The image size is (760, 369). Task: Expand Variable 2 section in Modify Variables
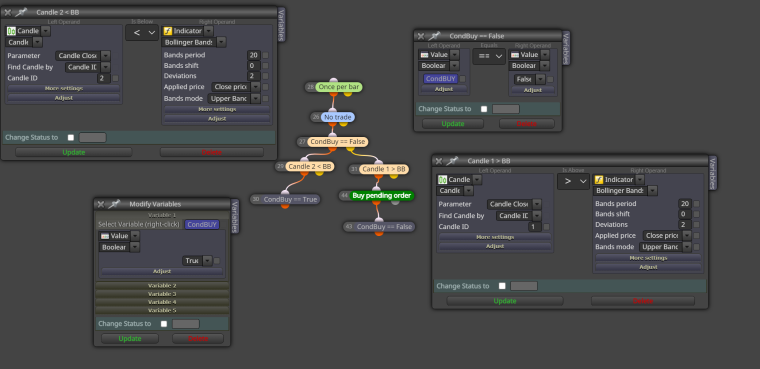(162, 286)
